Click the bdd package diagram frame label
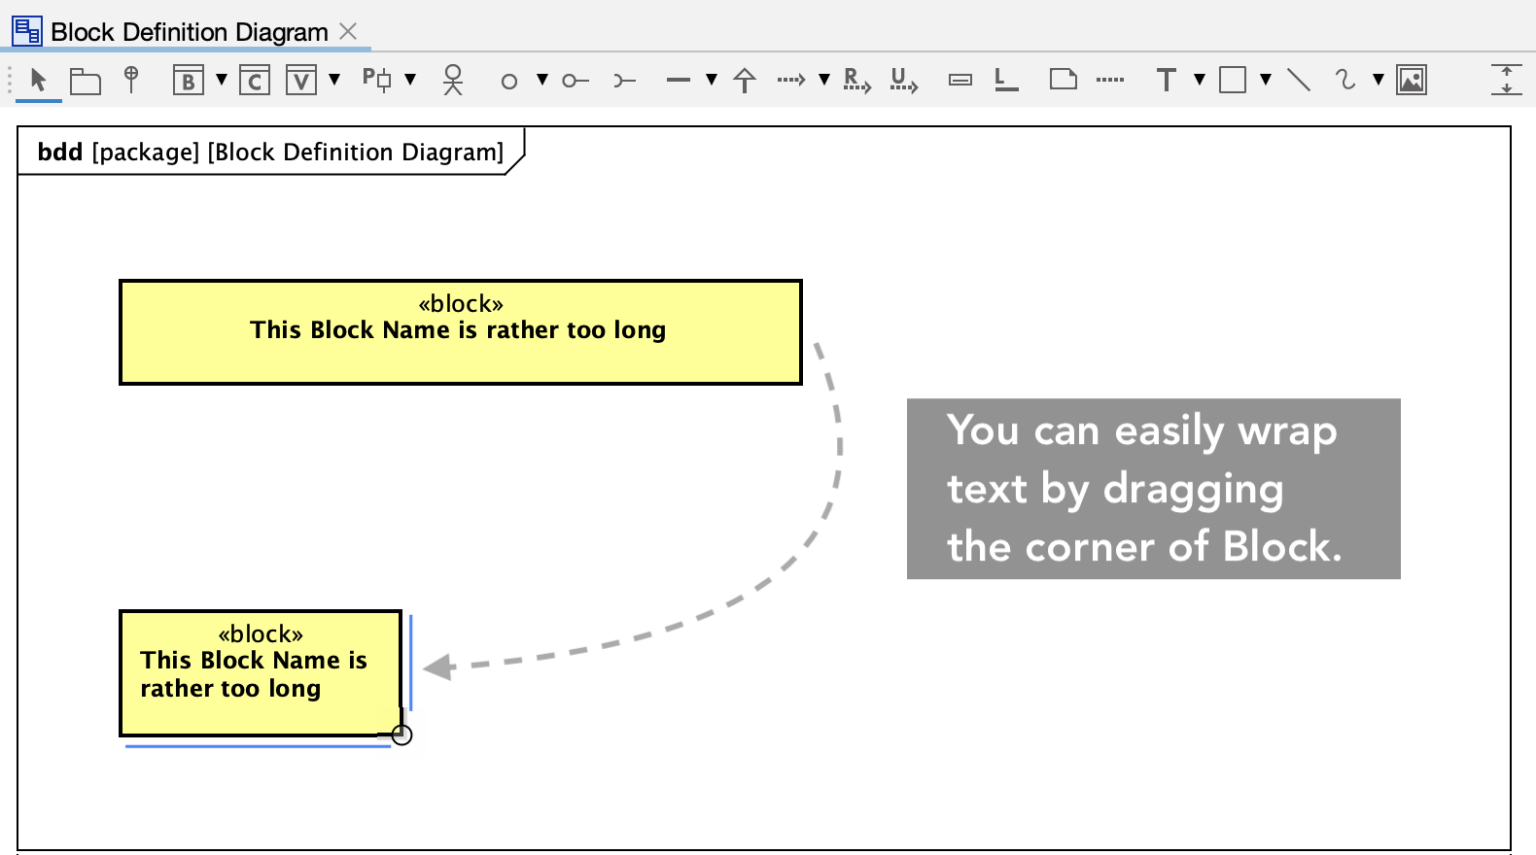The width and height of the screenshot is (1536, 855). pyautogui.click(x=270, y=151)
